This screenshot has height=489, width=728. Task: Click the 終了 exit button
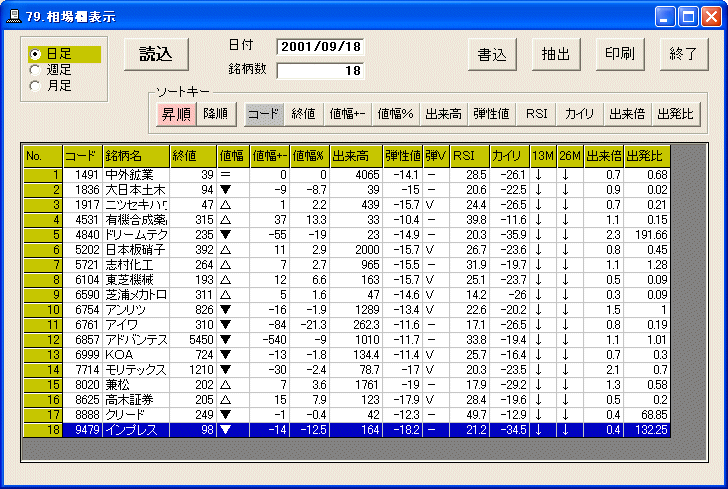coord(684,54)
